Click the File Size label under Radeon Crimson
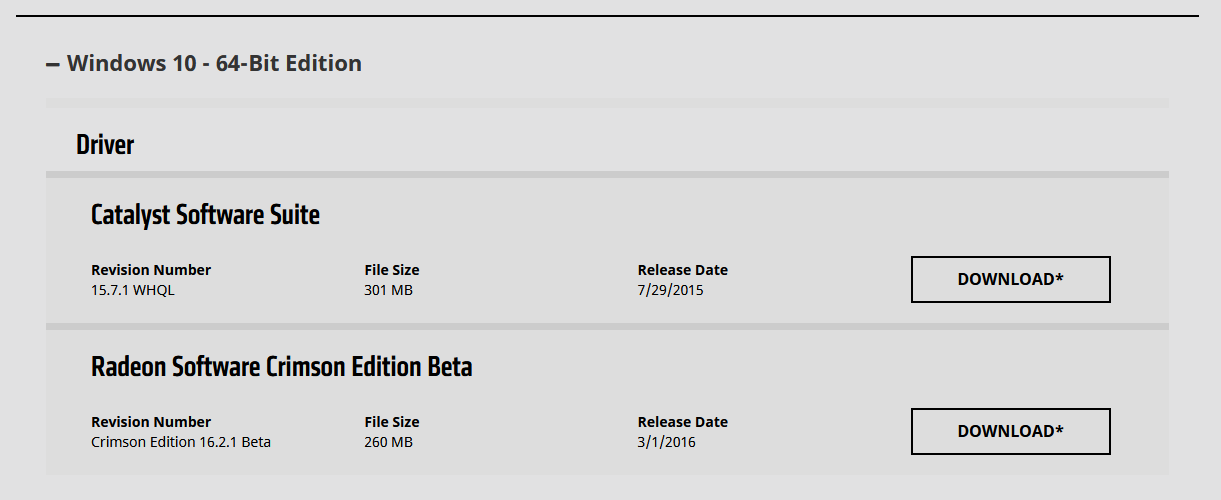This screenshot has height=500, width=1221. [392, 422]
